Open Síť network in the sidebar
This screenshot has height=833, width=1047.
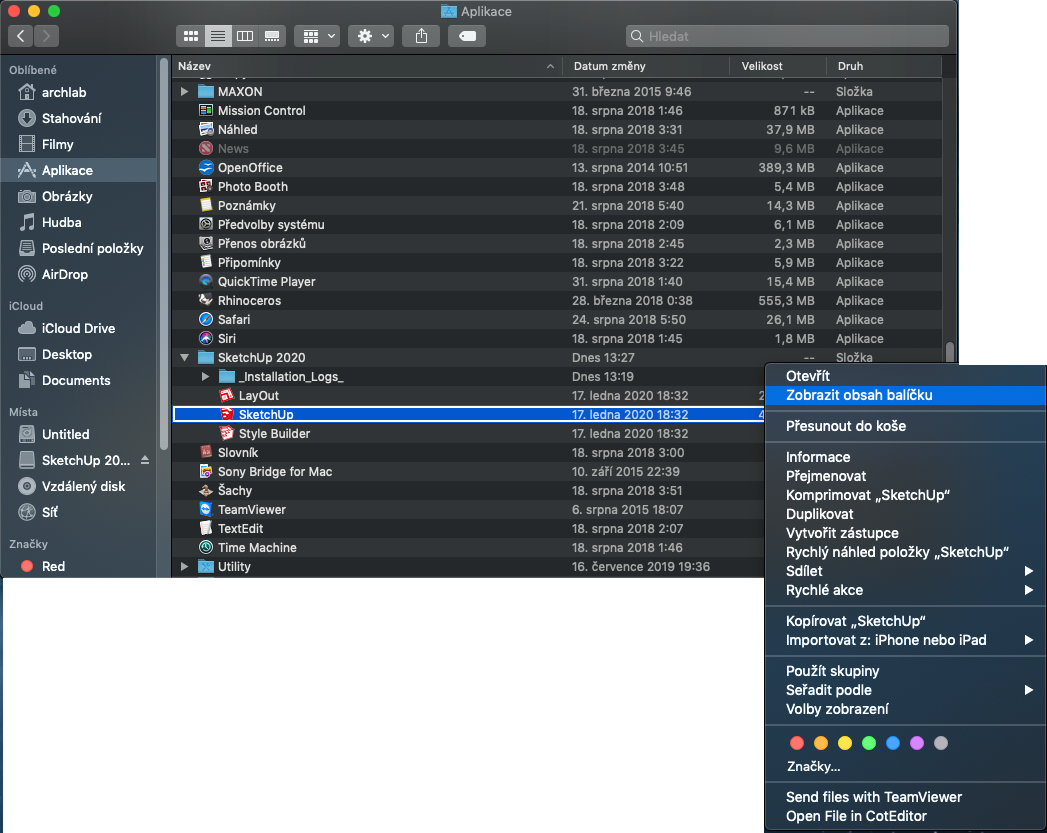[x=79, y=513]
